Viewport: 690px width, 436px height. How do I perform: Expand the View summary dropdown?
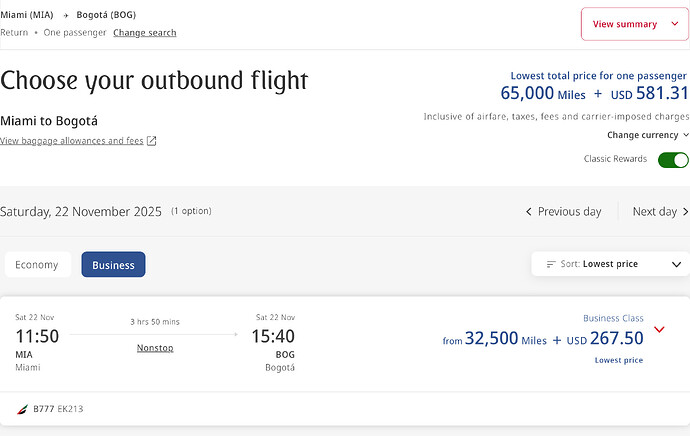click(x=635, y=24)
